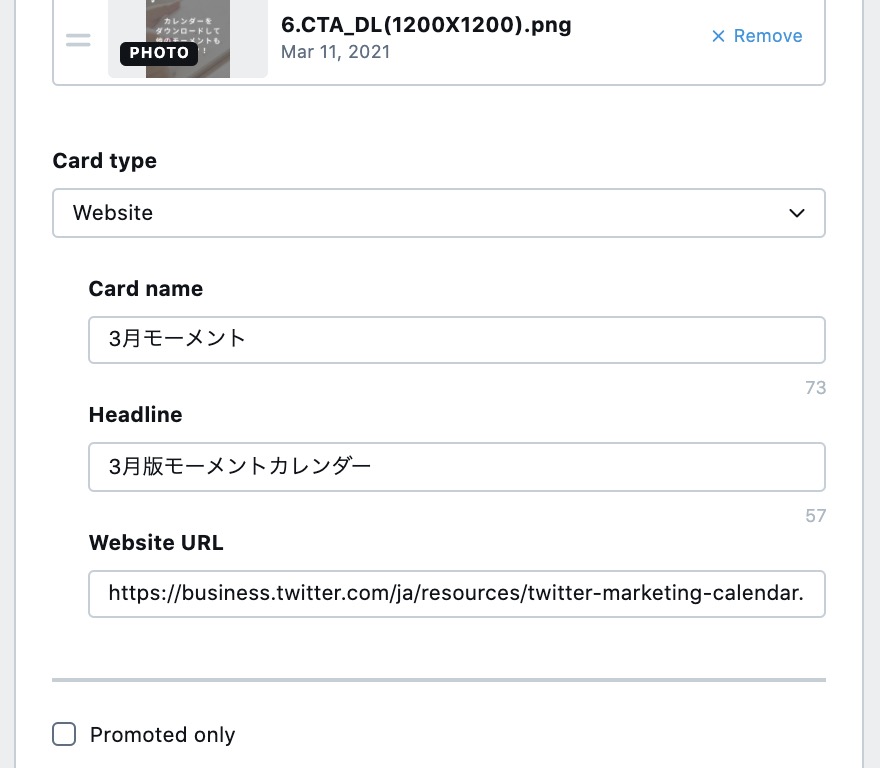
Task: Click into the Website URL input field
Action: 456,594
